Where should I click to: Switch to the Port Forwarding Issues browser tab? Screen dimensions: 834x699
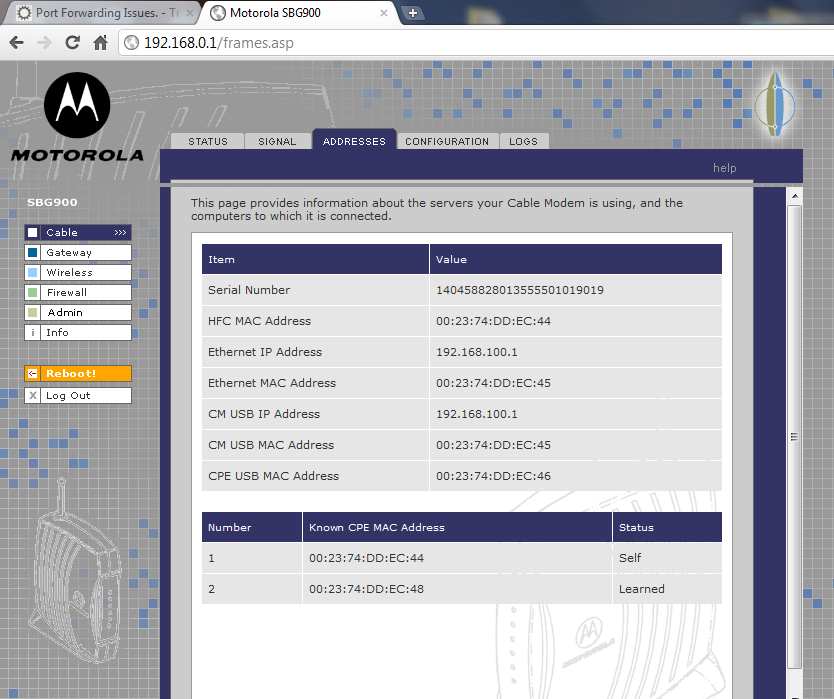click(101, 13)
